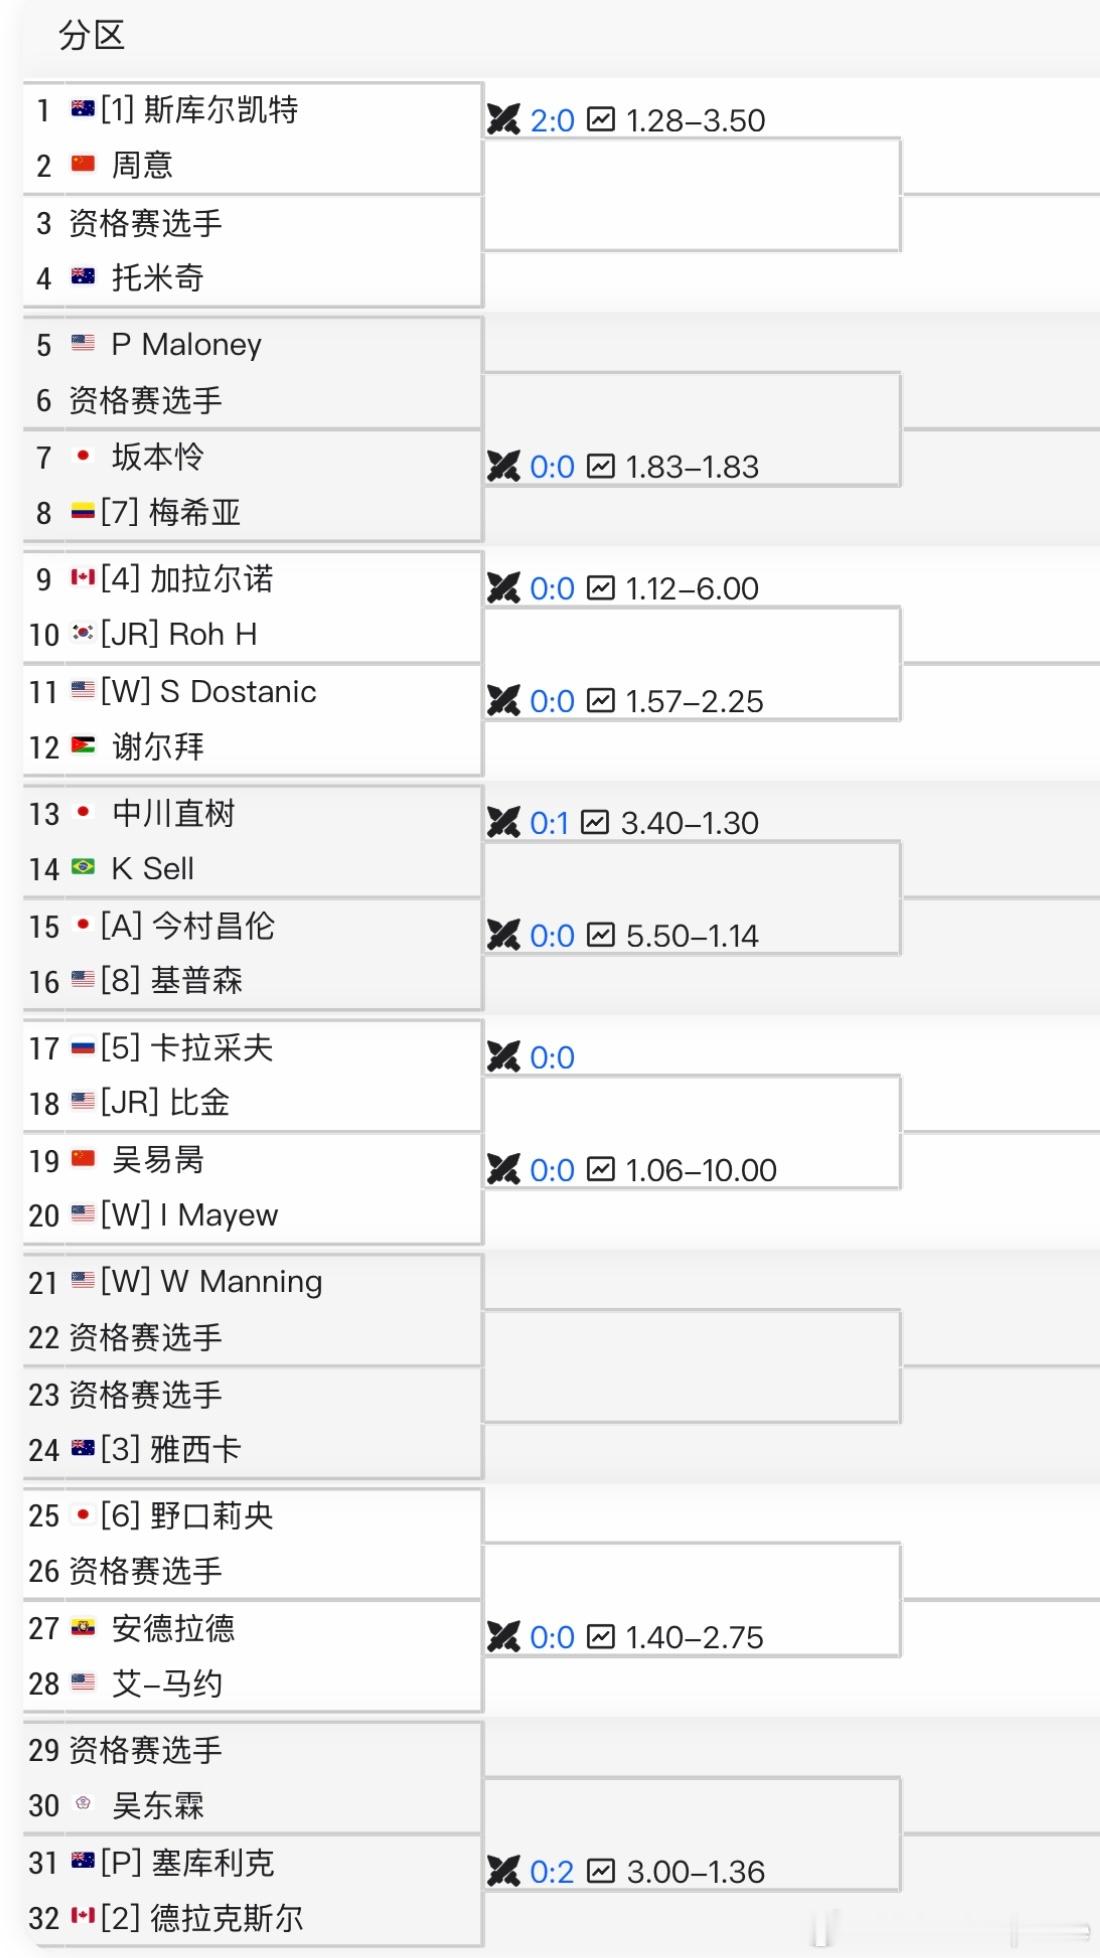
Task: Open the 0:1 score for 中川直树 match
Action: pos(549,823)
